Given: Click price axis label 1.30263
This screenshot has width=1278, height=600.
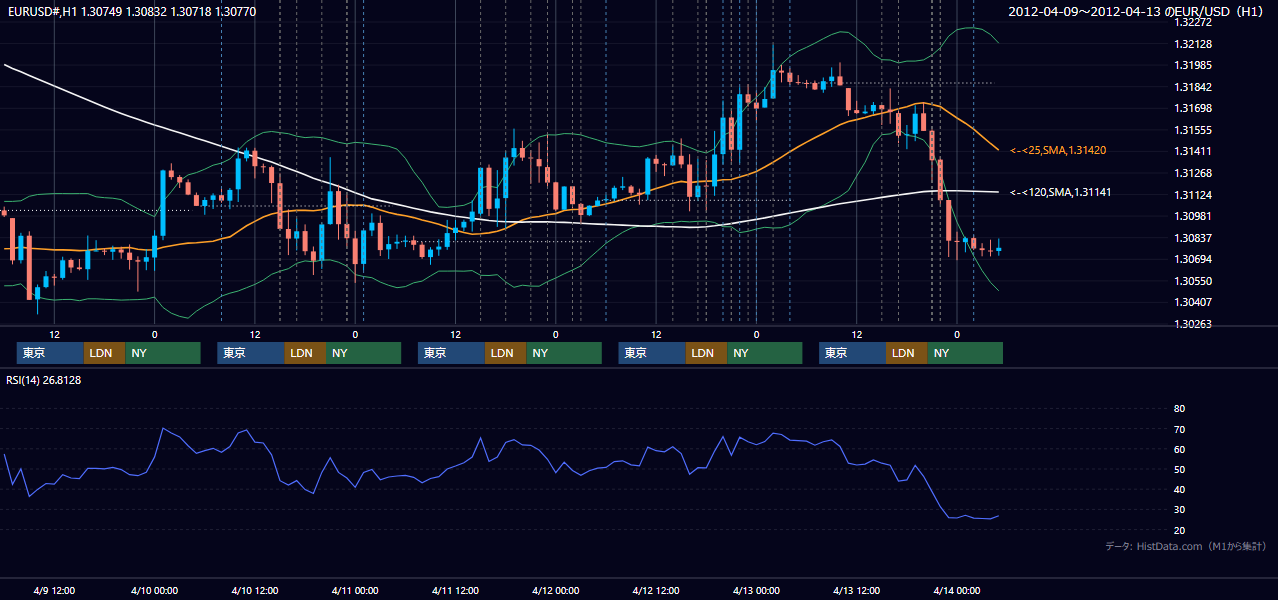Looking at the screenshot, I should (x=1193, y=324).
